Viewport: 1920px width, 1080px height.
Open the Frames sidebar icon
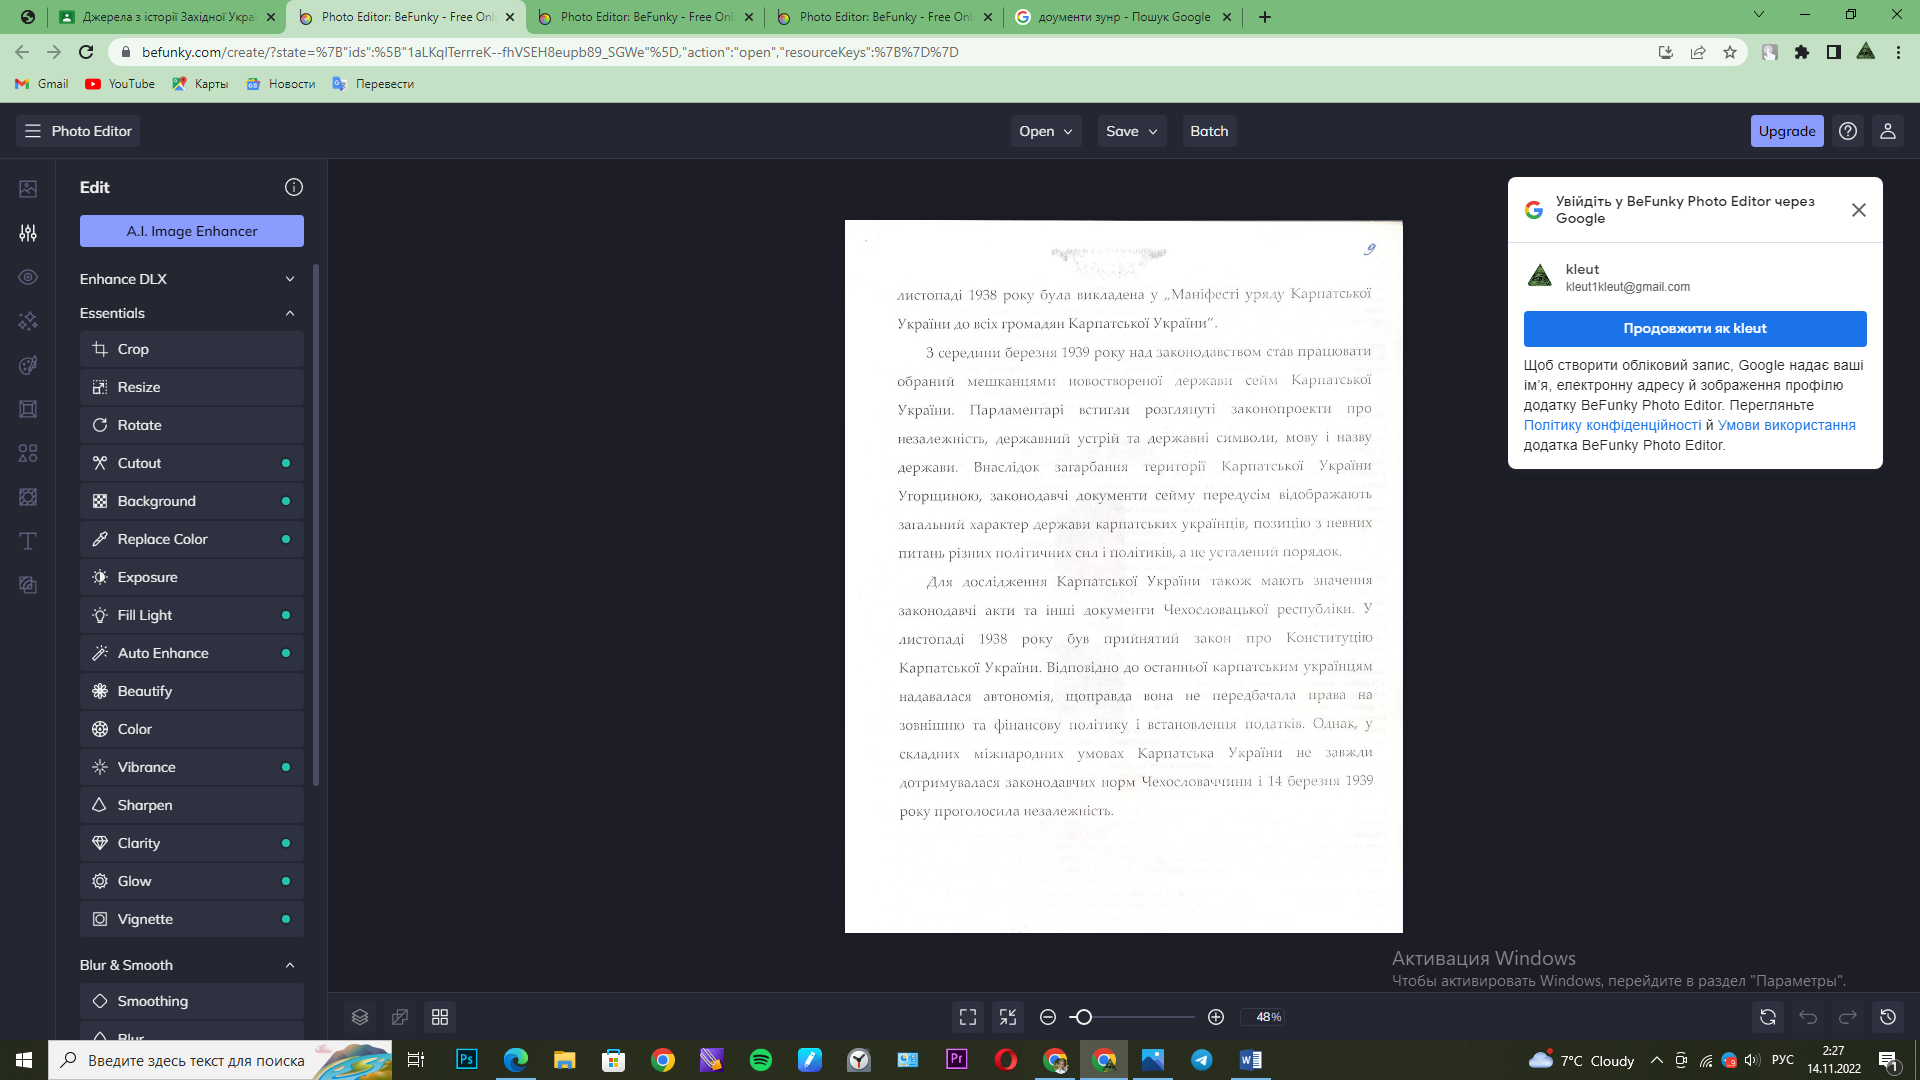tap(28, 409)
